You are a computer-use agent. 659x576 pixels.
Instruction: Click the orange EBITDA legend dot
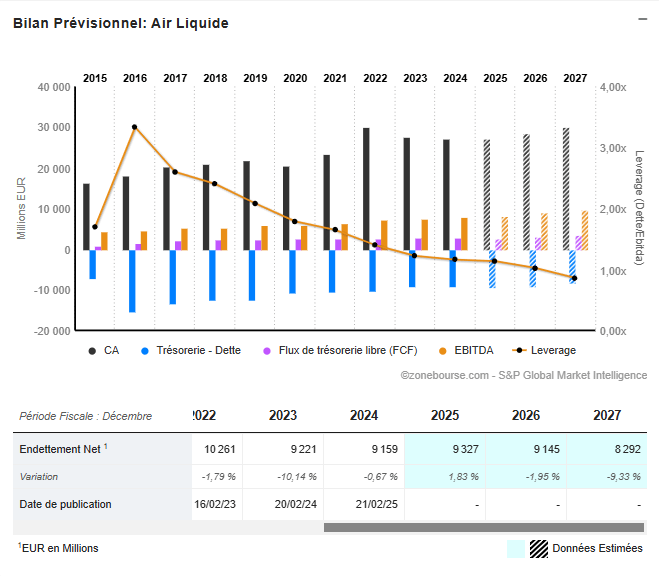tap(443, 351)
